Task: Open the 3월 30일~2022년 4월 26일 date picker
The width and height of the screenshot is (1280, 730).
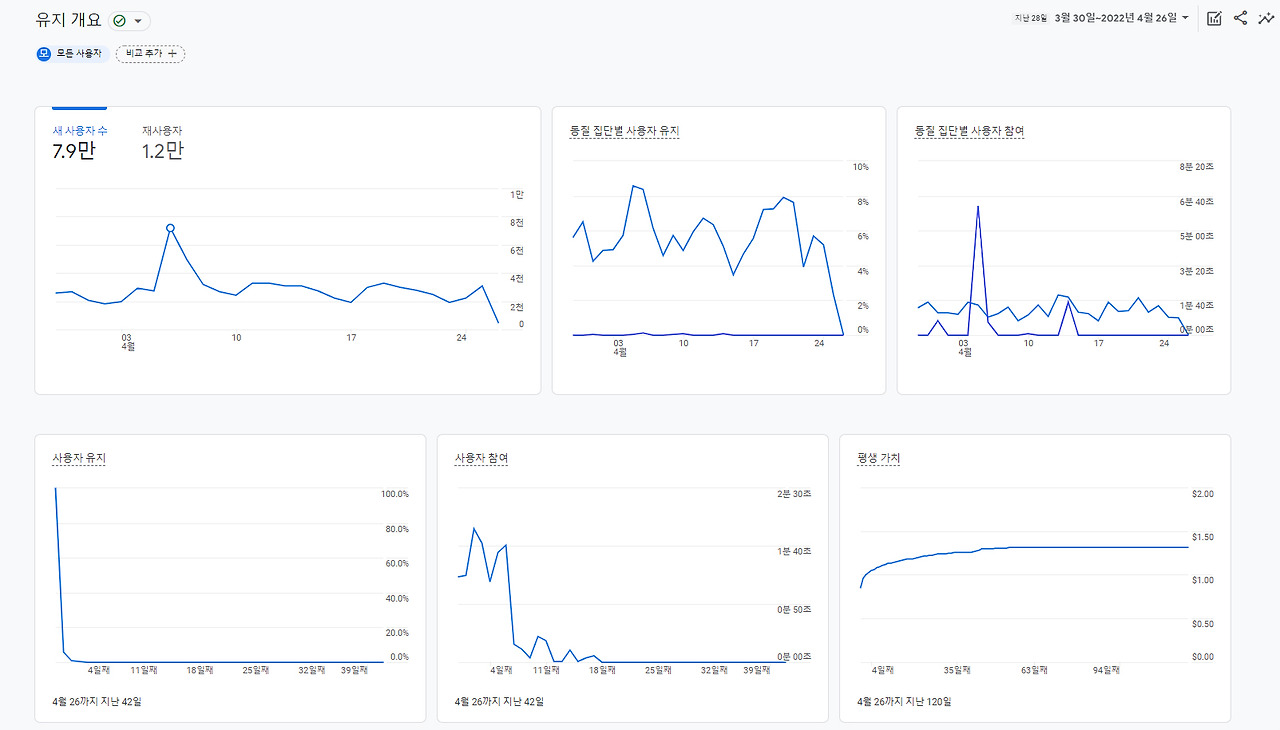Action: point(1116,18)
